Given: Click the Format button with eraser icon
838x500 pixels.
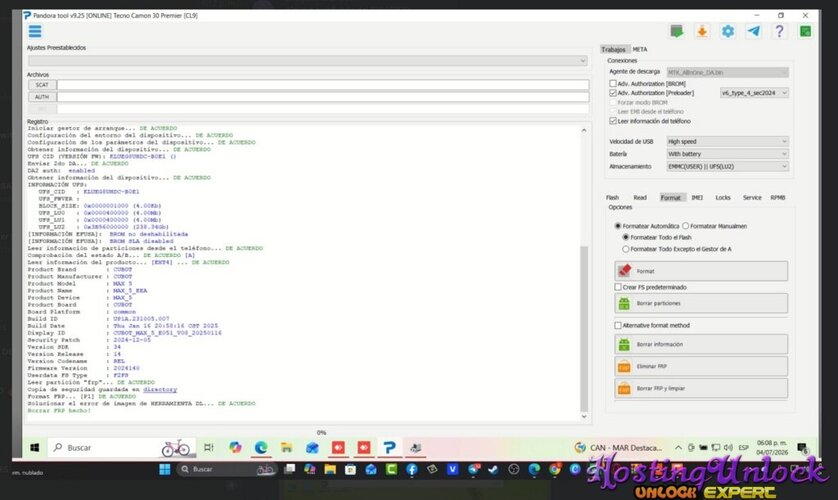Looking at the screenshot, I should click(x=701, y=271).
